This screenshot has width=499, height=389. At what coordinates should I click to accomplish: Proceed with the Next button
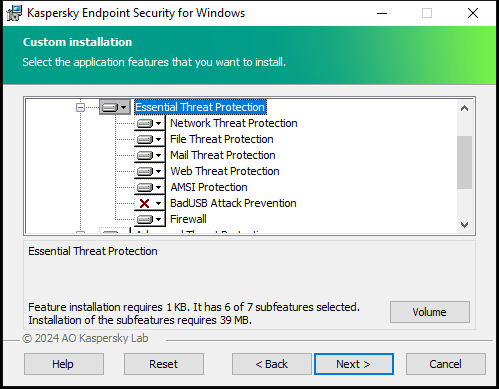pos(354,364)
